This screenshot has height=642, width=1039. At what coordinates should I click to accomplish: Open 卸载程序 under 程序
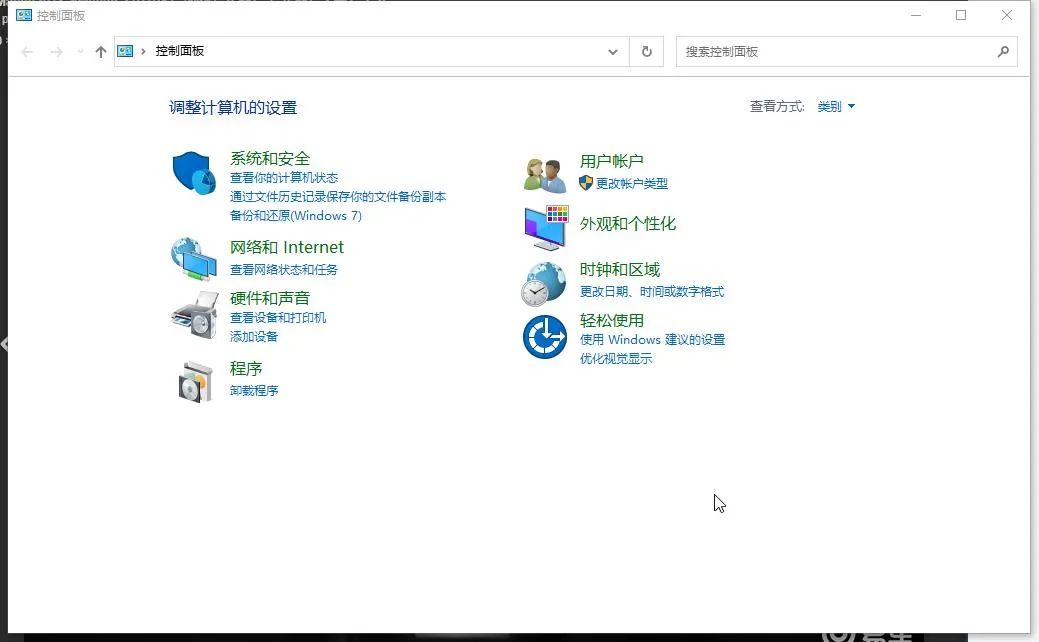[x=254, y=390]
